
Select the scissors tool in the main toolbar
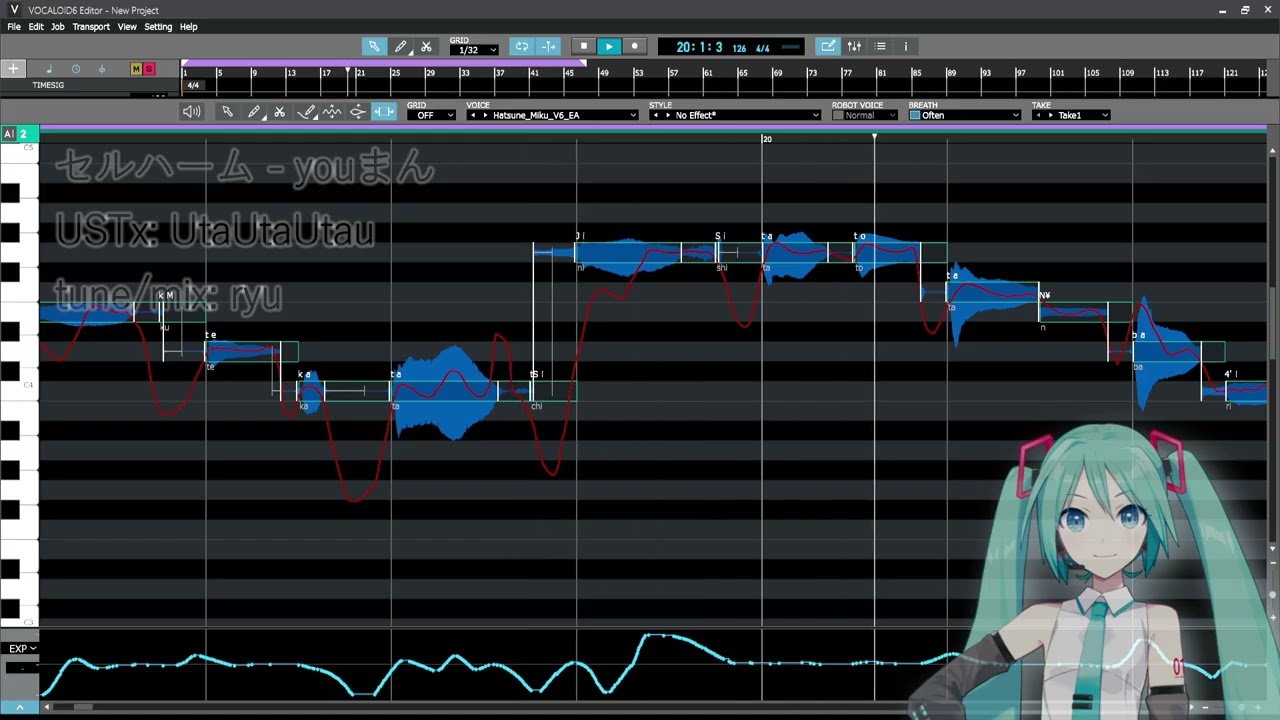tap(426, 46)
